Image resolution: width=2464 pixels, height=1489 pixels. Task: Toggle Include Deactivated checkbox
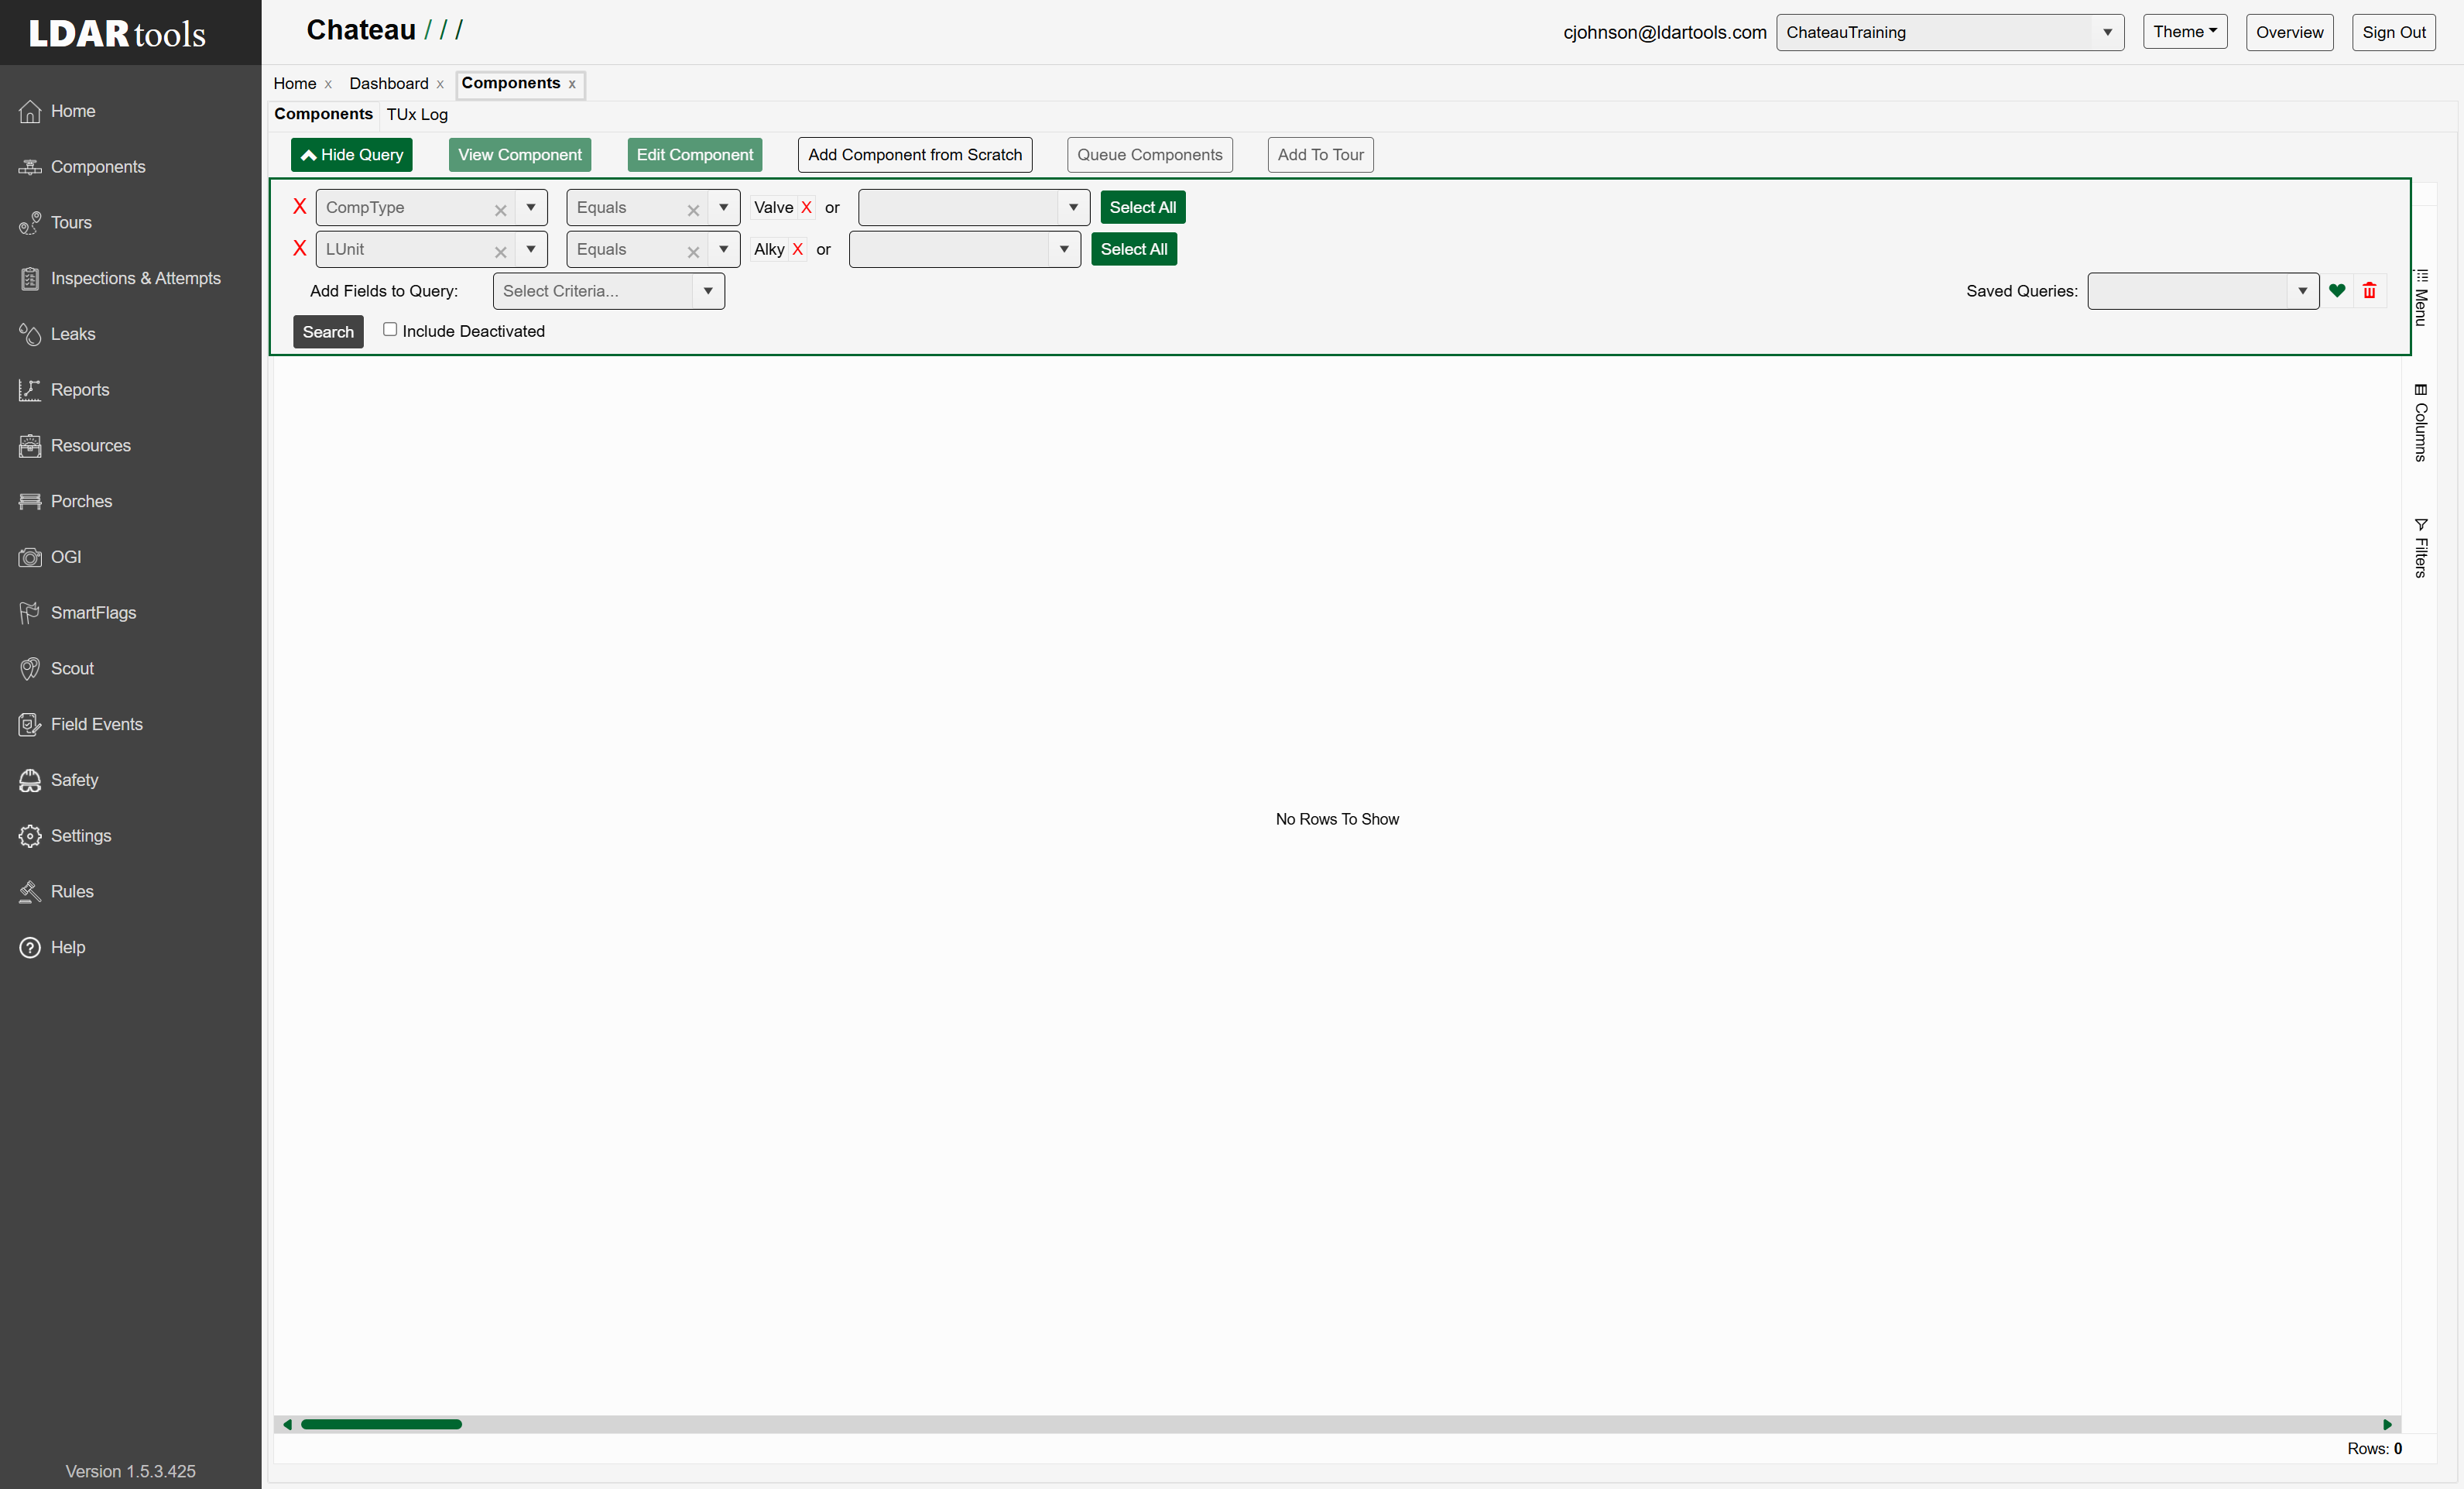click(x=390, y=330)
